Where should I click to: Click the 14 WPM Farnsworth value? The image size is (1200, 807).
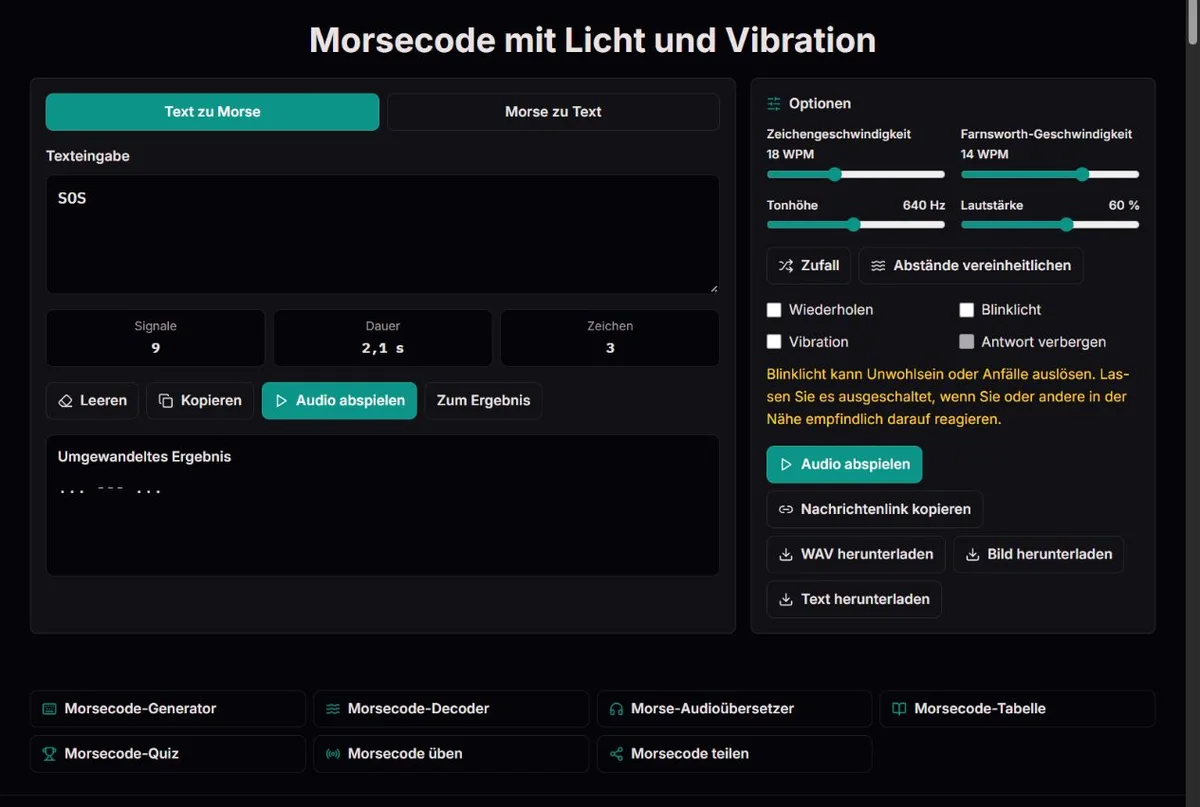[x=984, y=154]
